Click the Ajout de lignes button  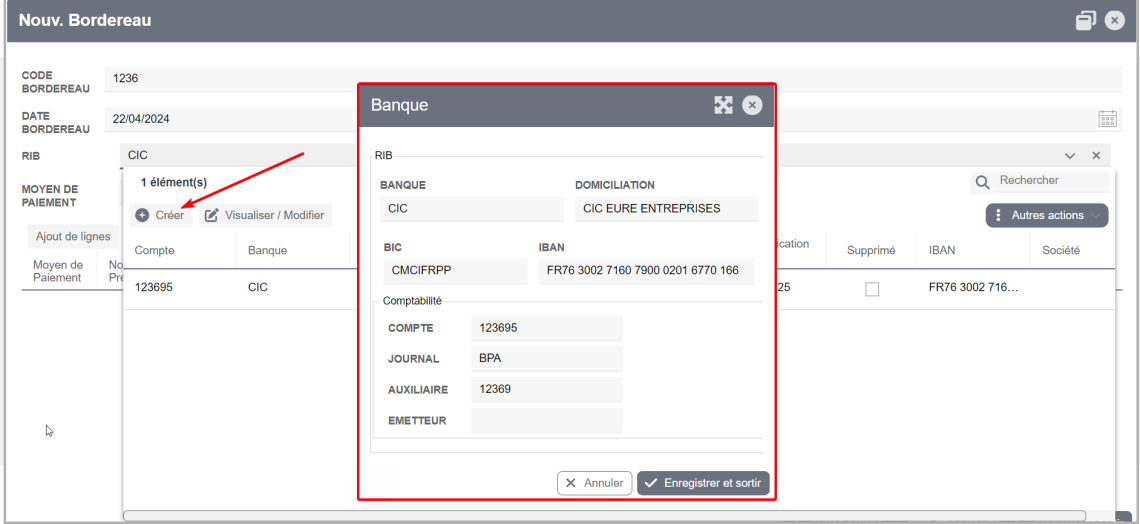pos(73,236)
